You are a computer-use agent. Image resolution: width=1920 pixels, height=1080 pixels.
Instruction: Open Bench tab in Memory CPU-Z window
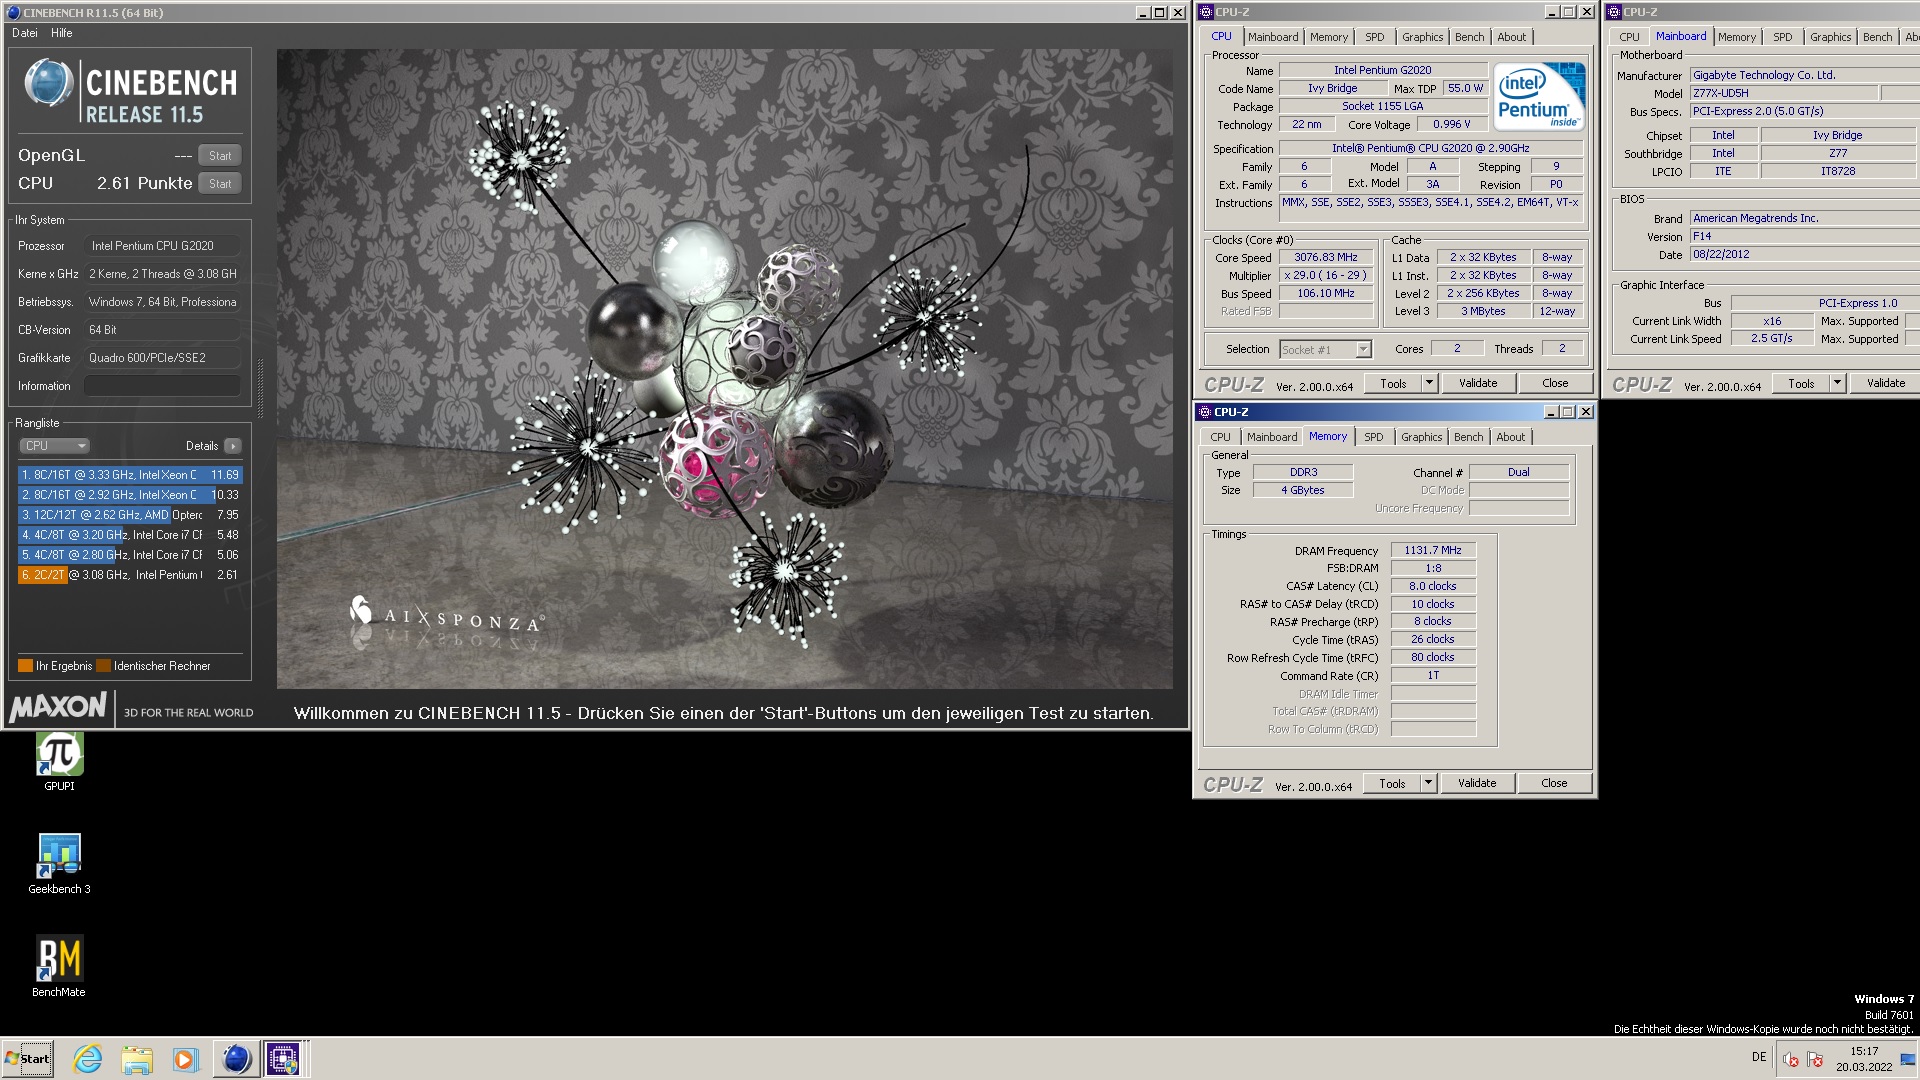point(1468,437)
